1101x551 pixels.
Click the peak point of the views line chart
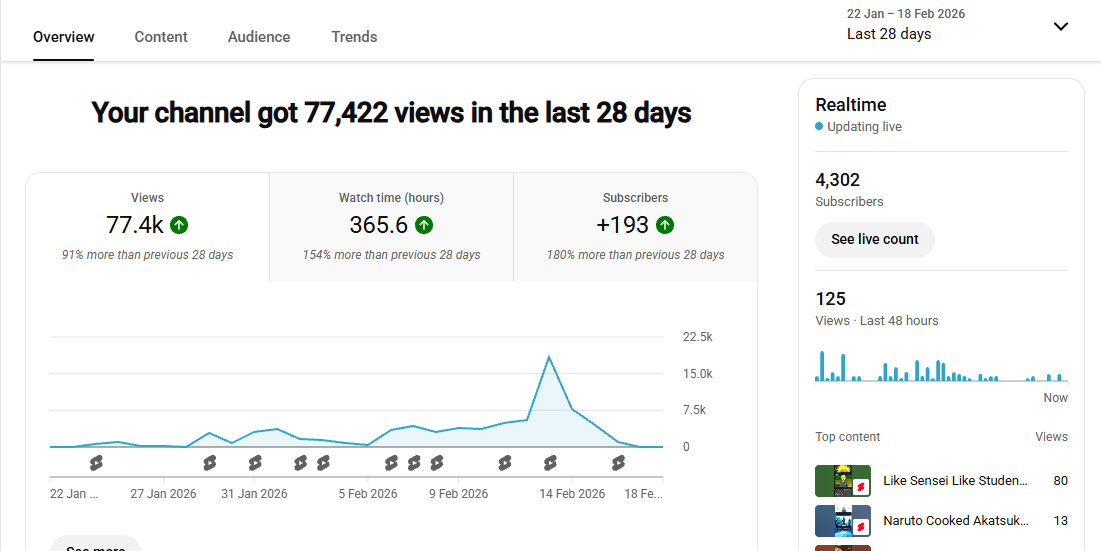(x=548, y=357)
